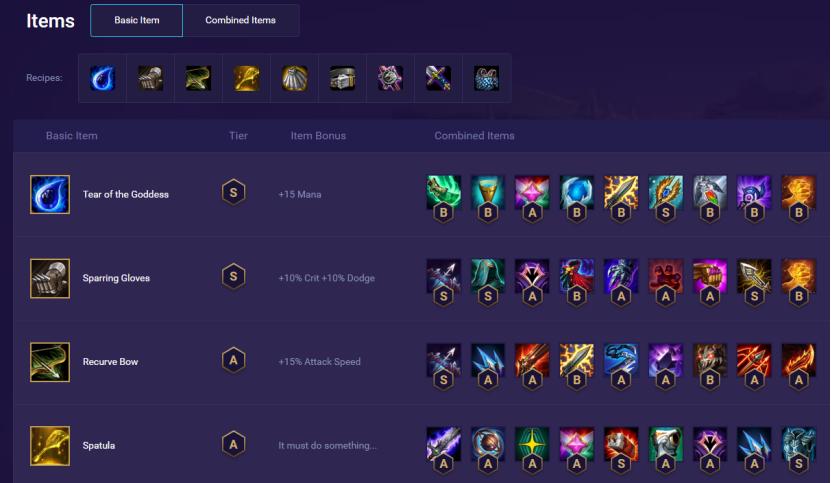Filter recipes by Sparring Gloves icon
Viewport: 831px width, 483px height.
151,78
